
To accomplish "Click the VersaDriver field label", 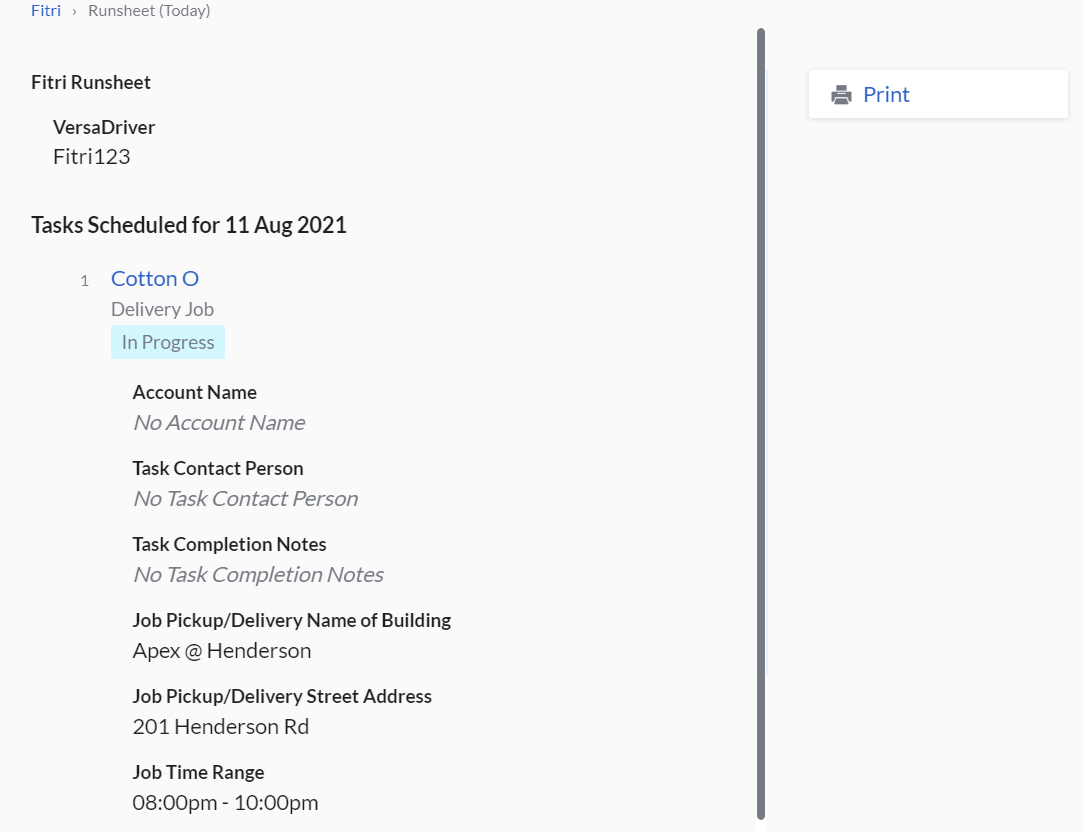I will point(104,127).
